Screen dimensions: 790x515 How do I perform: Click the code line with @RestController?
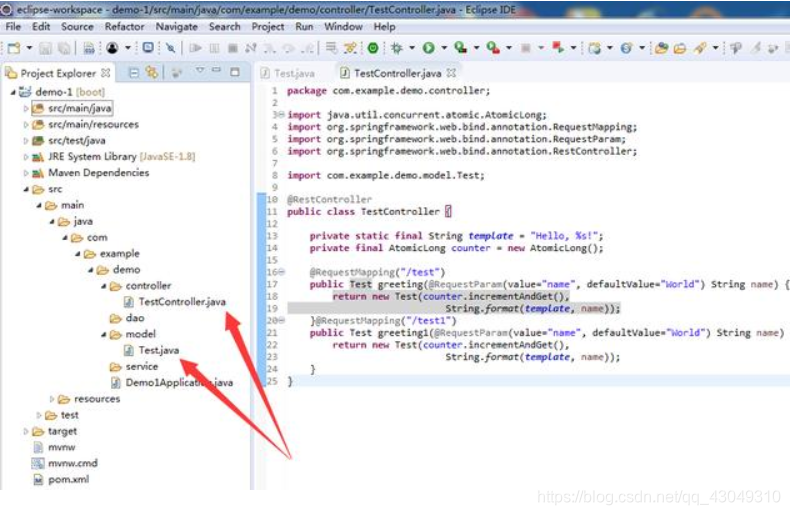click(329, 200)
